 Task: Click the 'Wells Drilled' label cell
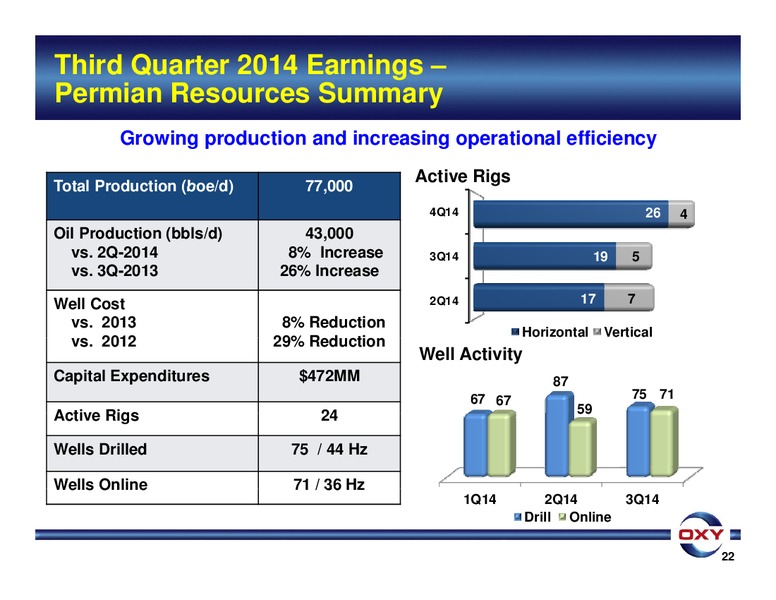(x=152, y=453)
